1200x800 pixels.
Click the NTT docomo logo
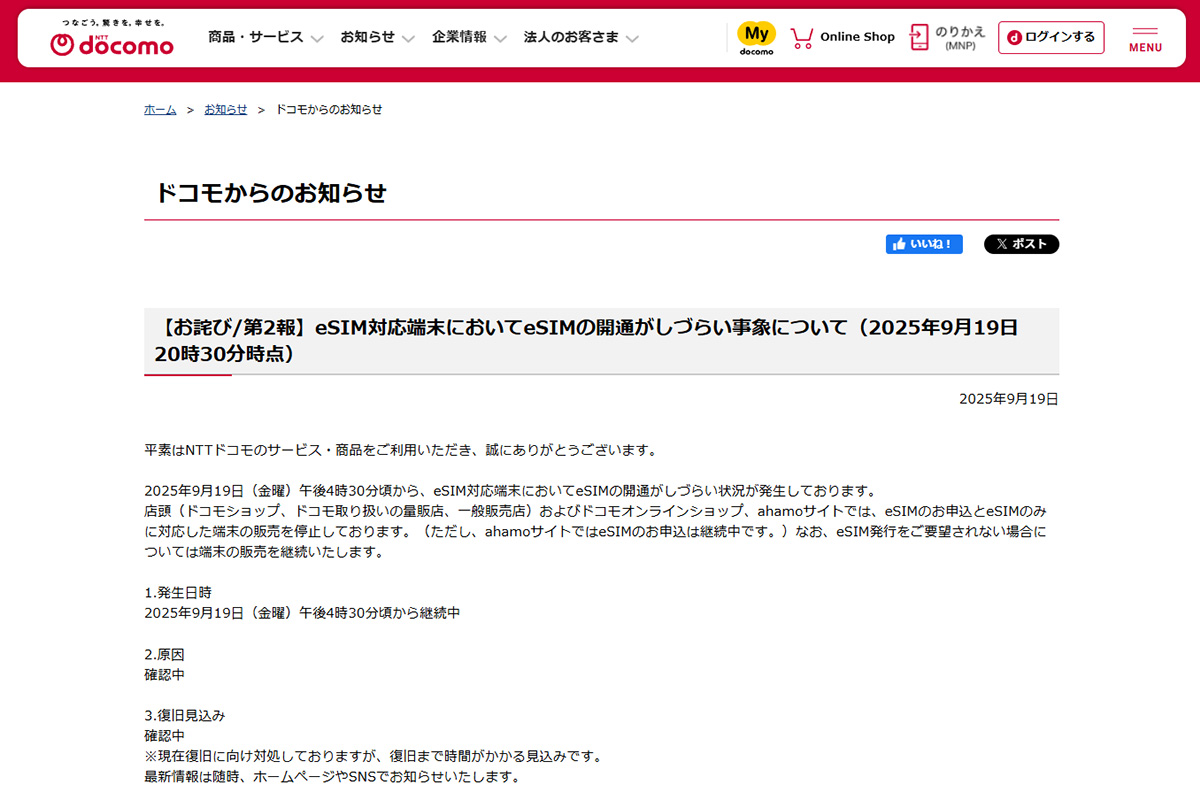[111, 39]
